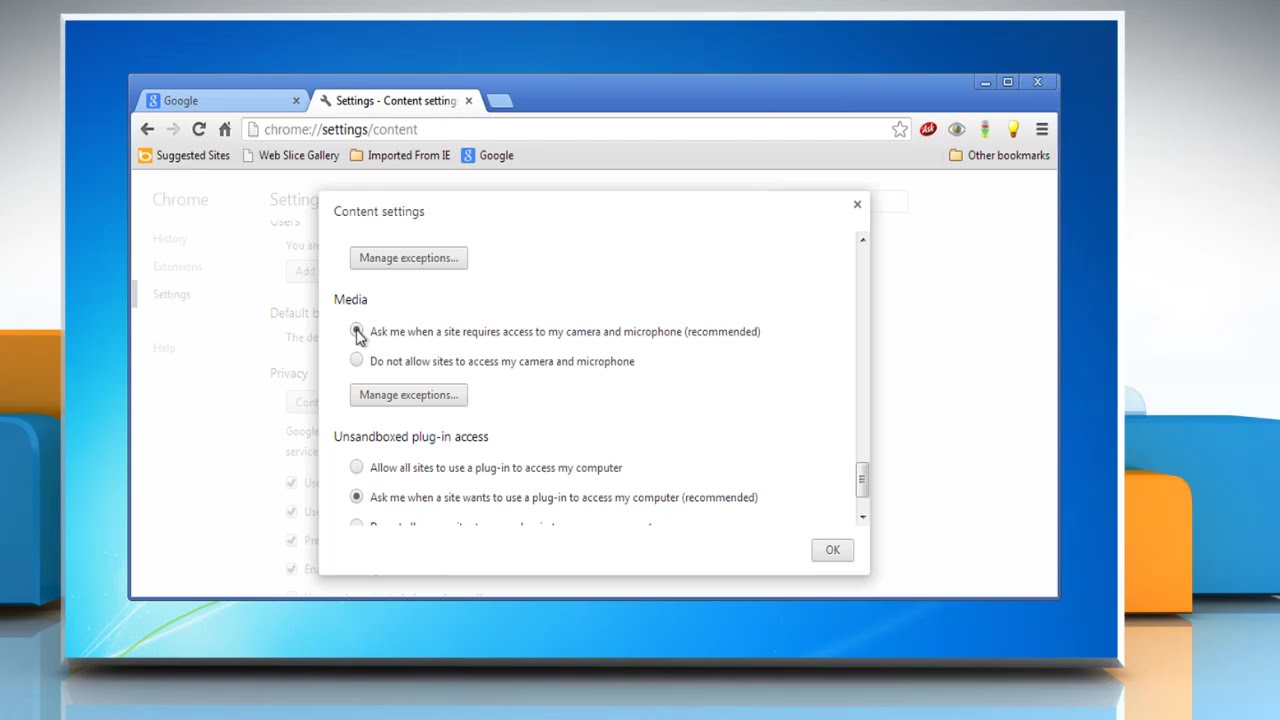
Task: Click the dialog scrollbar thumb
Action: (862, 480)
